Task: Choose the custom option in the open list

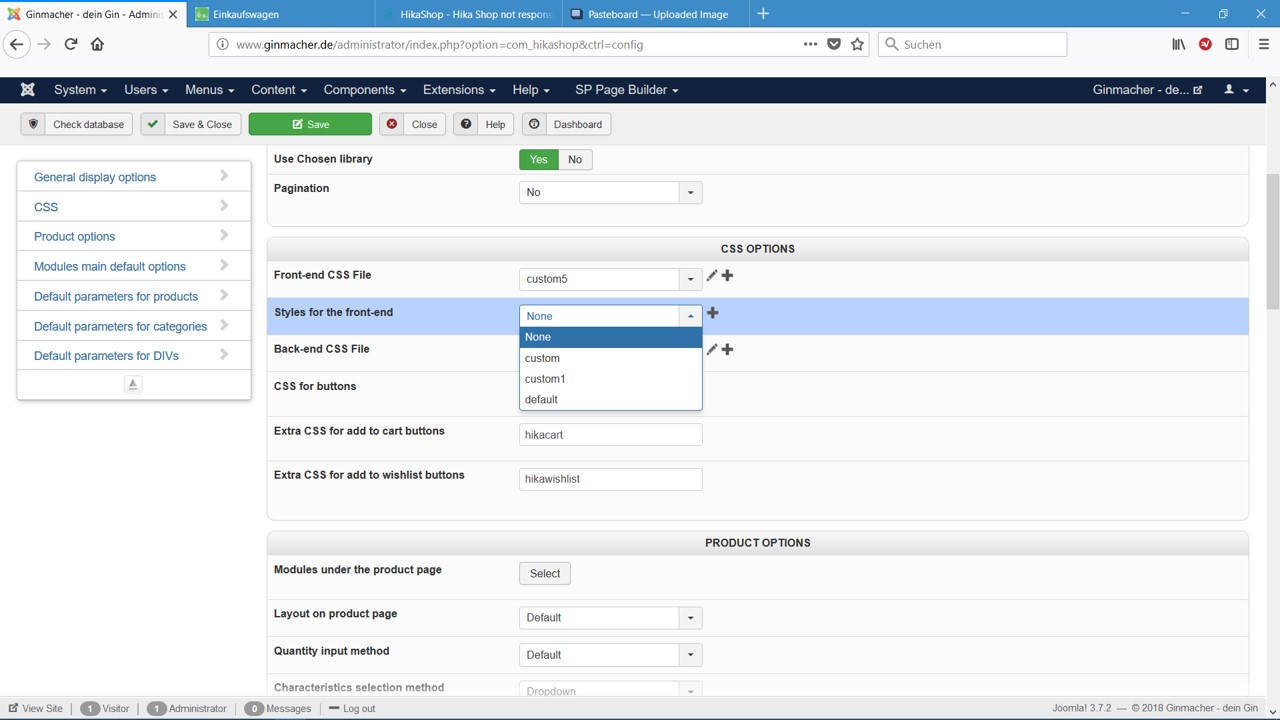Action: 610,358
